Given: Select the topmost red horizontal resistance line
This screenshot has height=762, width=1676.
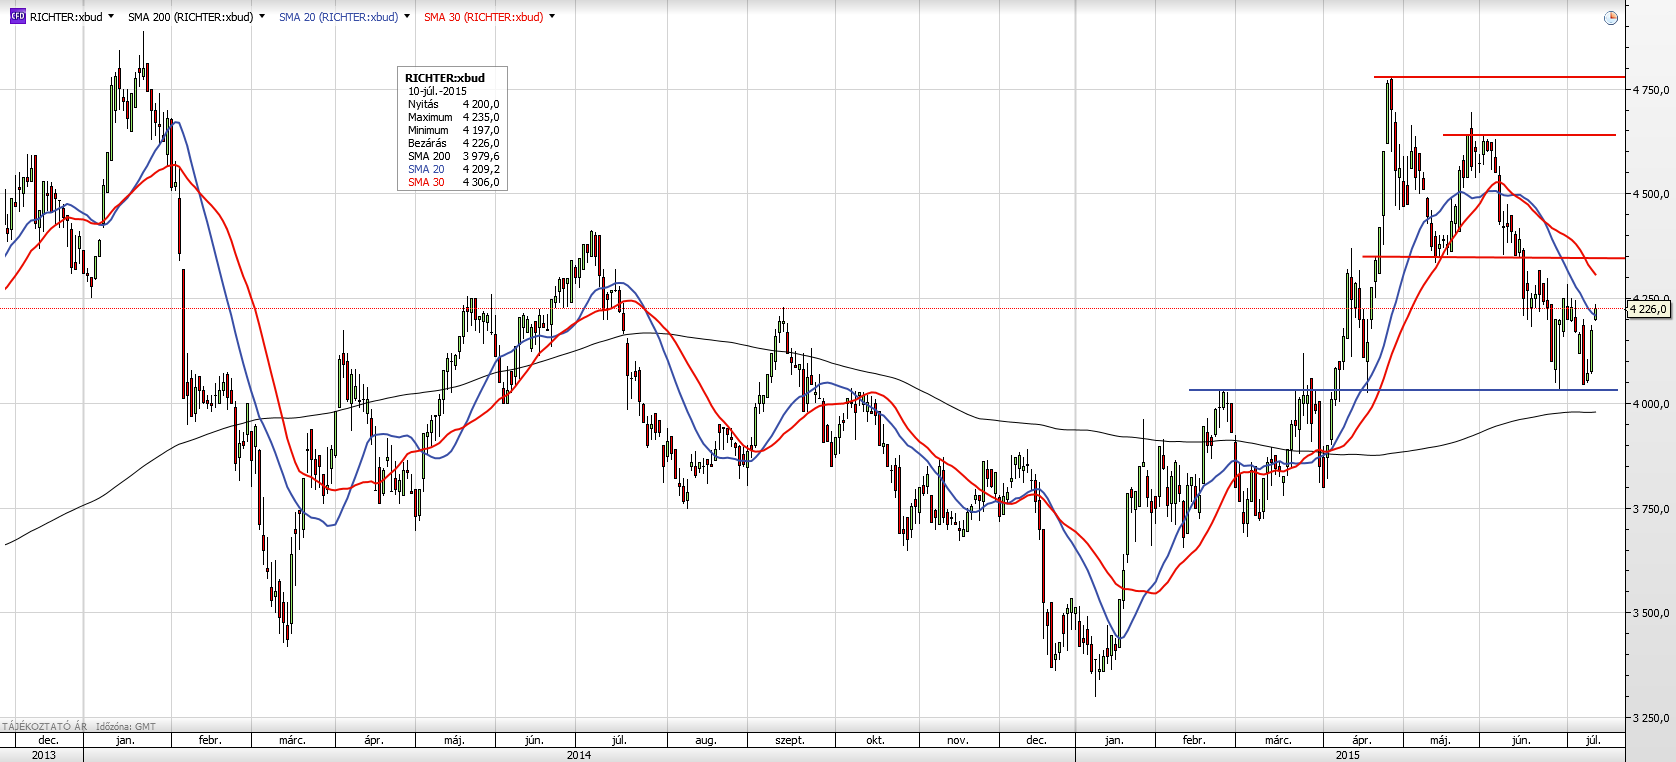Looking at the screenshot, I should [x=1499, y=77].
